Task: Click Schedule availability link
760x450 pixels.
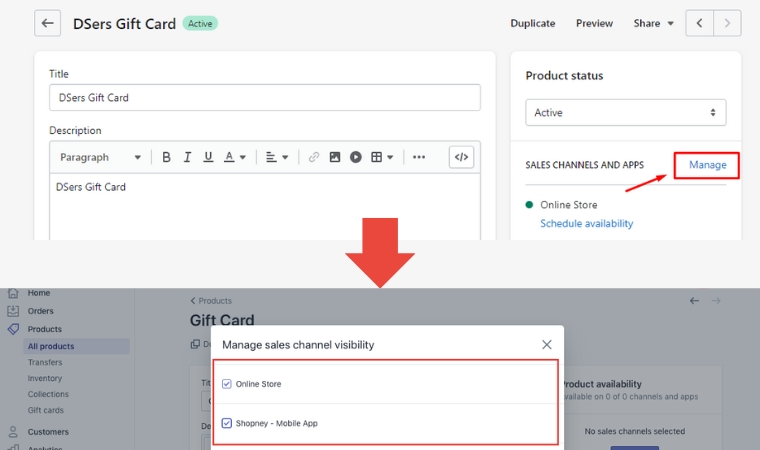Action: (x=586, y=224)
